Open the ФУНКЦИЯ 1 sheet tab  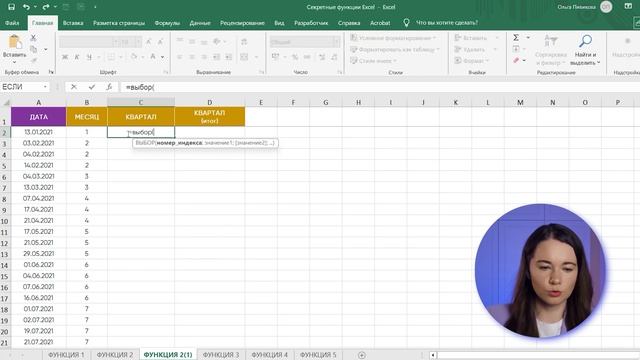66,355
